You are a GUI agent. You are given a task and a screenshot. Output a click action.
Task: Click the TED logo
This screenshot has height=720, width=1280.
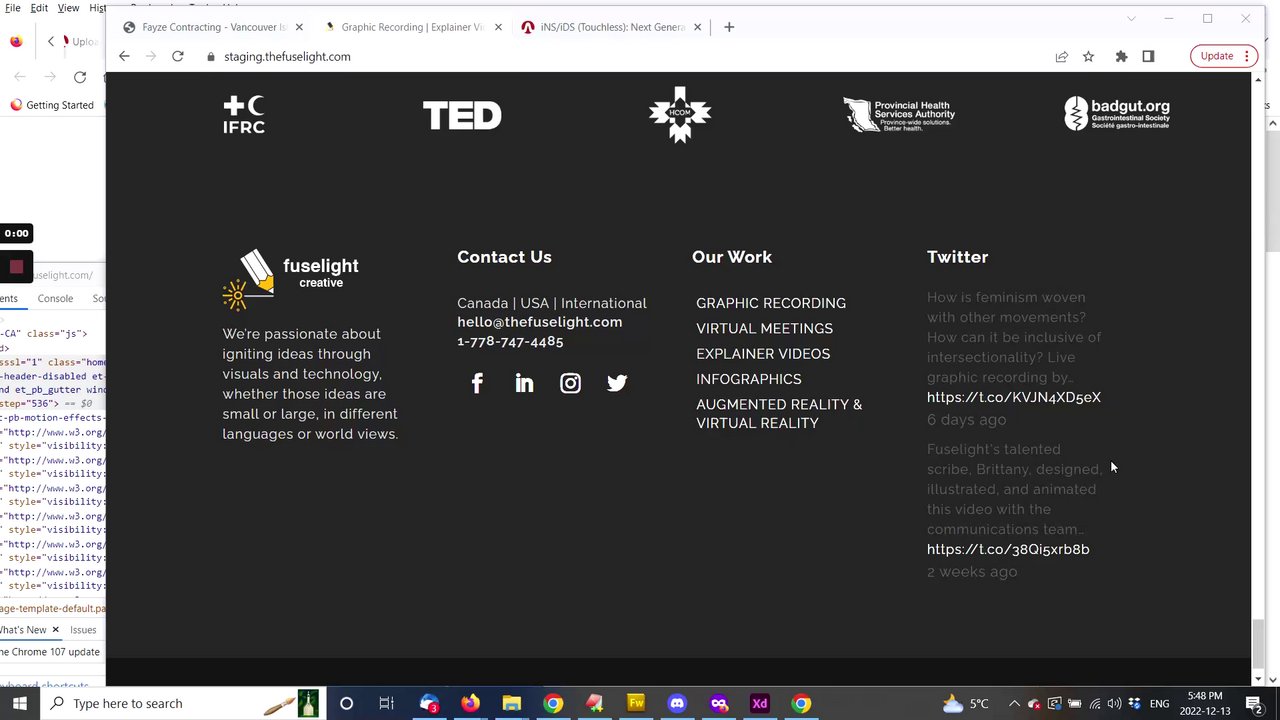coord(462,115)
